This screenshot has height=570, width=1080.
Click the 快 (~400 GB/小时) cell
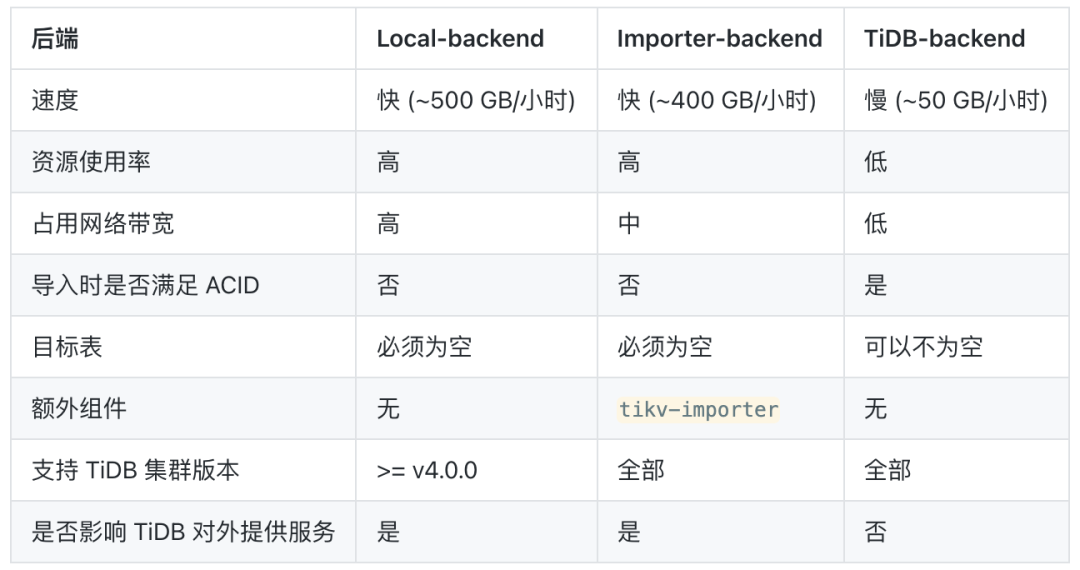coord(717,101)
